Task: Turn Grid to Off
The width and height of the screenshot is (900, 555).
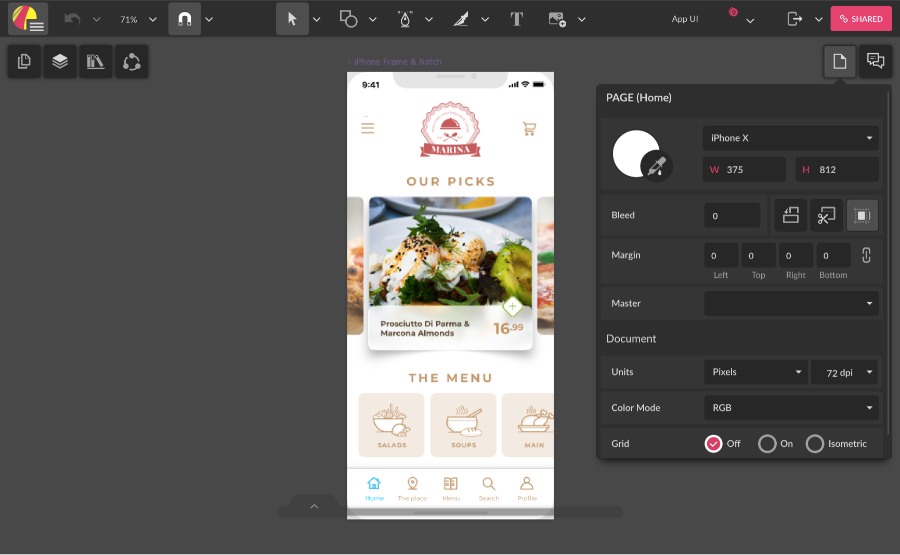Action: (x=713, y=443)
